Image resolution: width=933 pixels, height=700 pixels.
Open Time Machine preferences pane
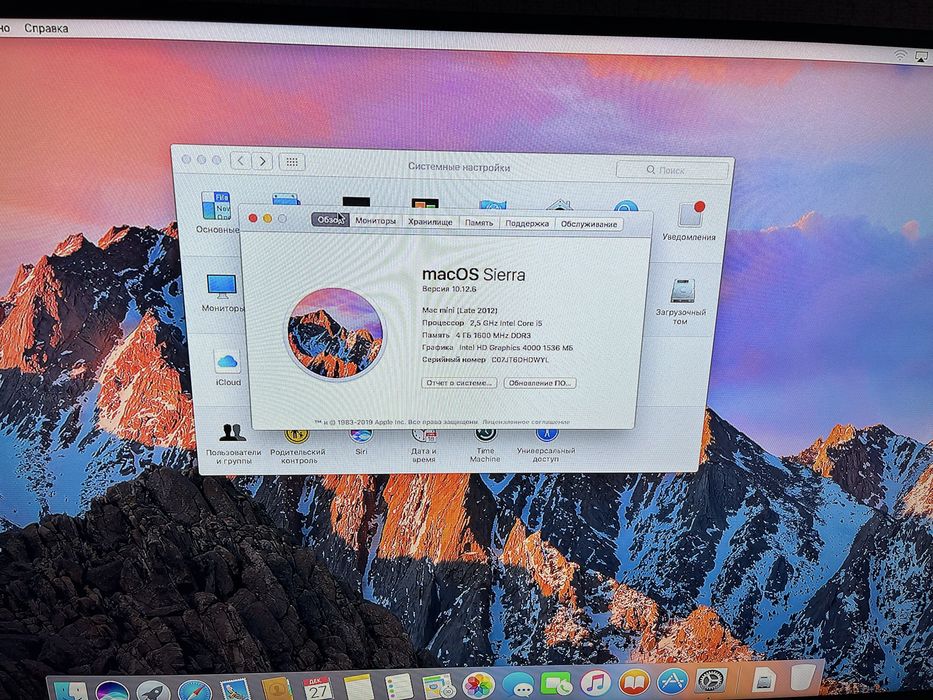point(486,446)
